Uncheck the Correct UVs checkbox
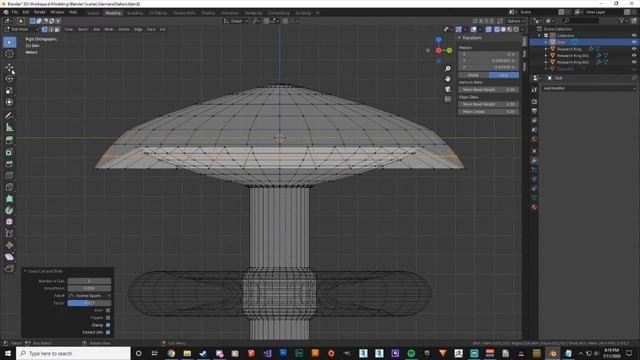This screenshot has height=360, width=640. 108,332
